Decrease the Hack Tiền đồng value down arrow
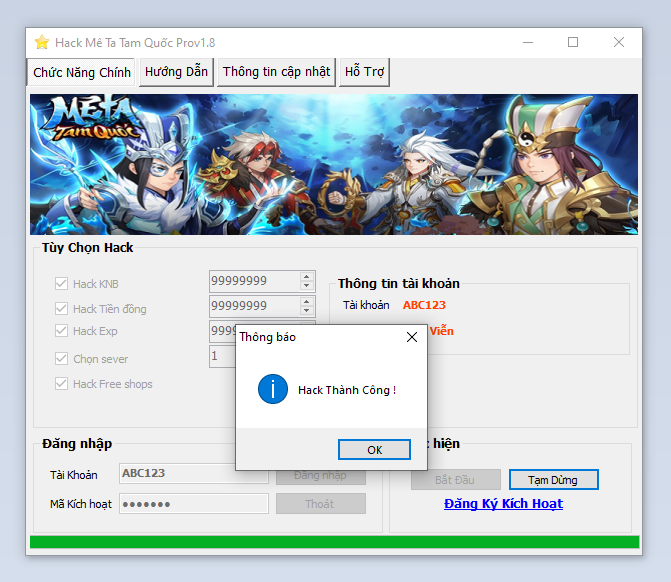Viewport: 671px width, 582px height. (306, 311)
